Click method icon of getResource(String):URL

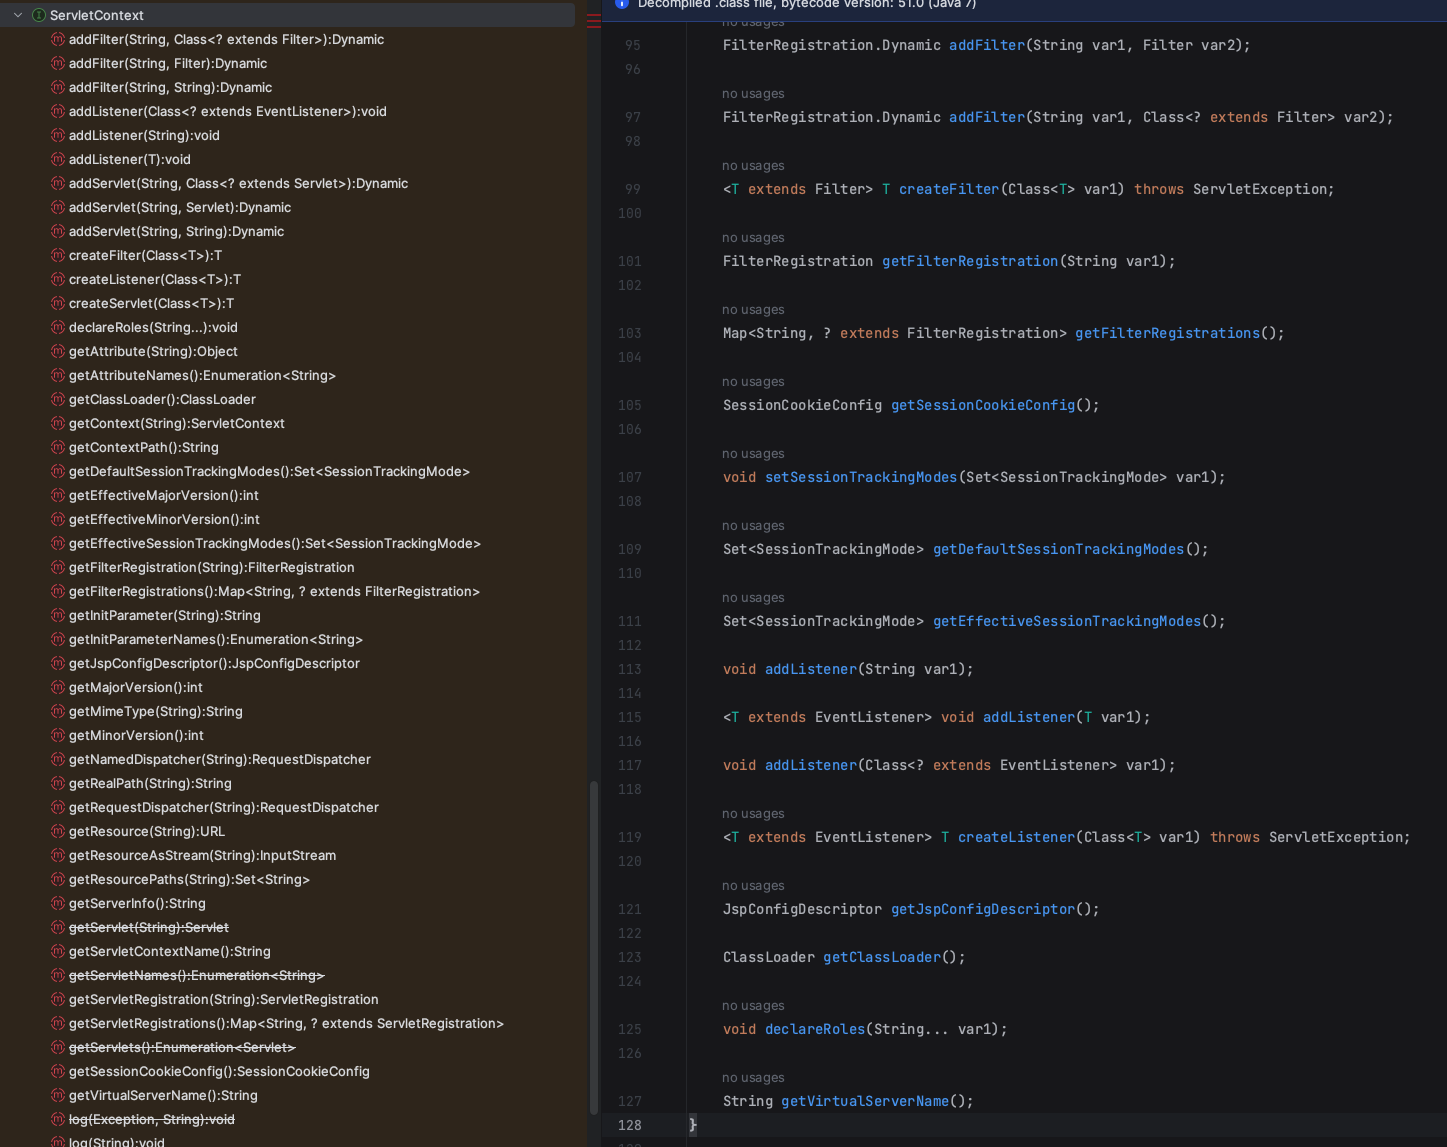coord(58,831)
